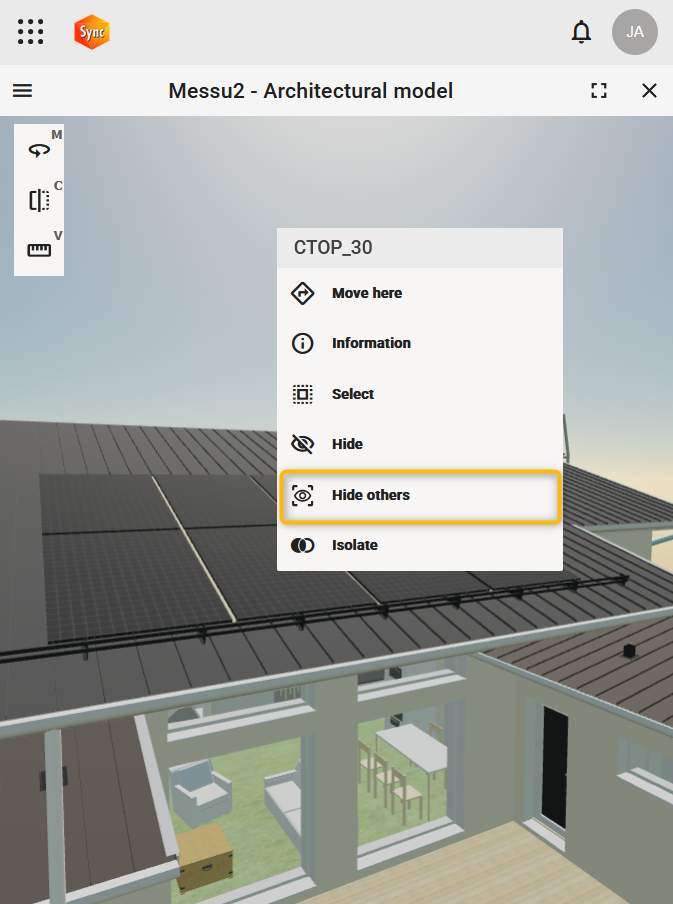Click the Messu2 Architectural model title
The height and width of the screenshot is (904, 673).
tap(311, 91)
